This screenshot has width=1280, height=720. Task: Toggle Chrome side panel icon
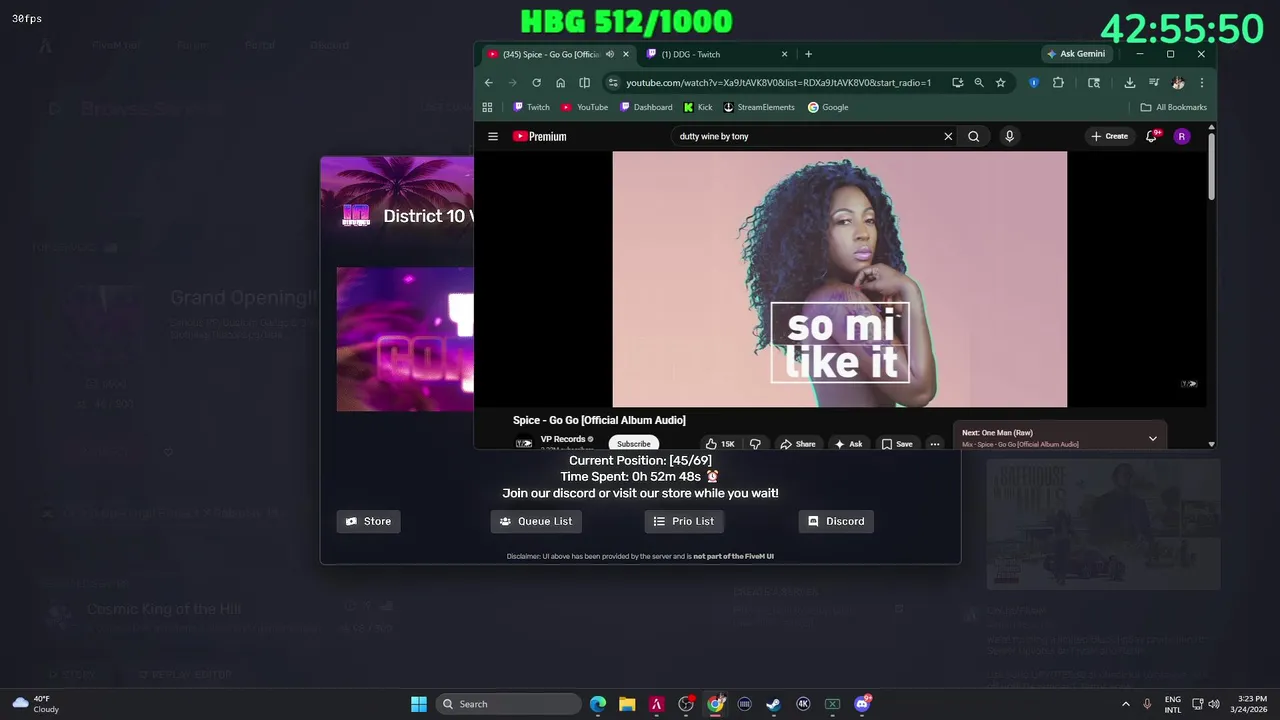[584, 83]
